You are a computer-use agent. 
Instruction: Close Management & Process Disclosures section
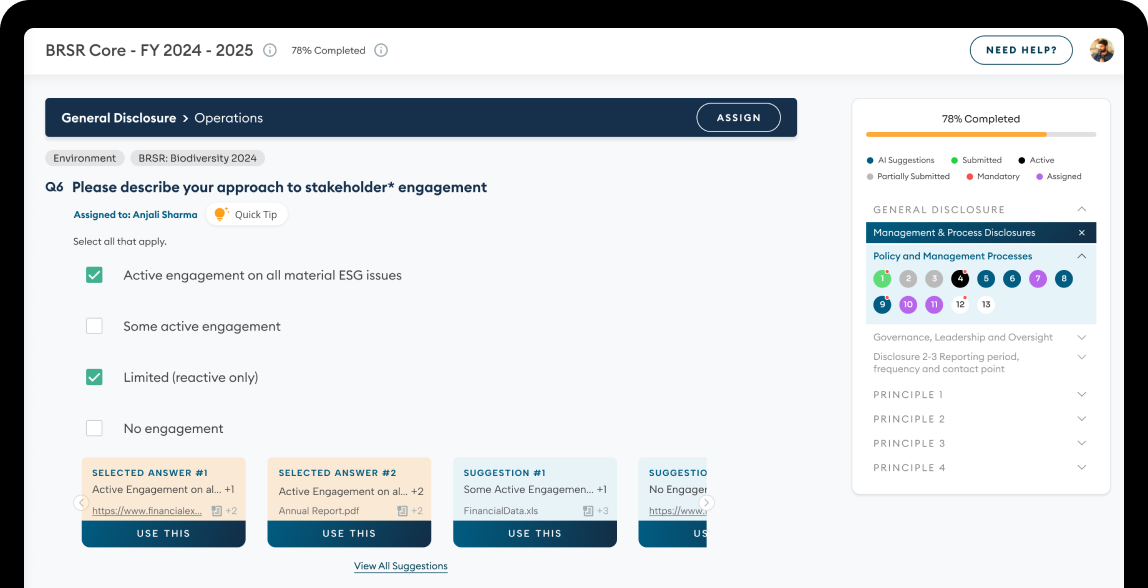tap(1081, 233)
